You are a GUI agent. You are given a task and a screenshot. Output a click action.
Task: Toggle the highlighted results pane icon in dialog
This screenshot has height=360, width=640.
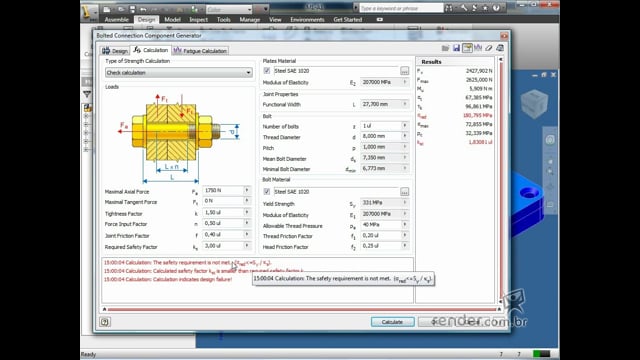[467, 48]
